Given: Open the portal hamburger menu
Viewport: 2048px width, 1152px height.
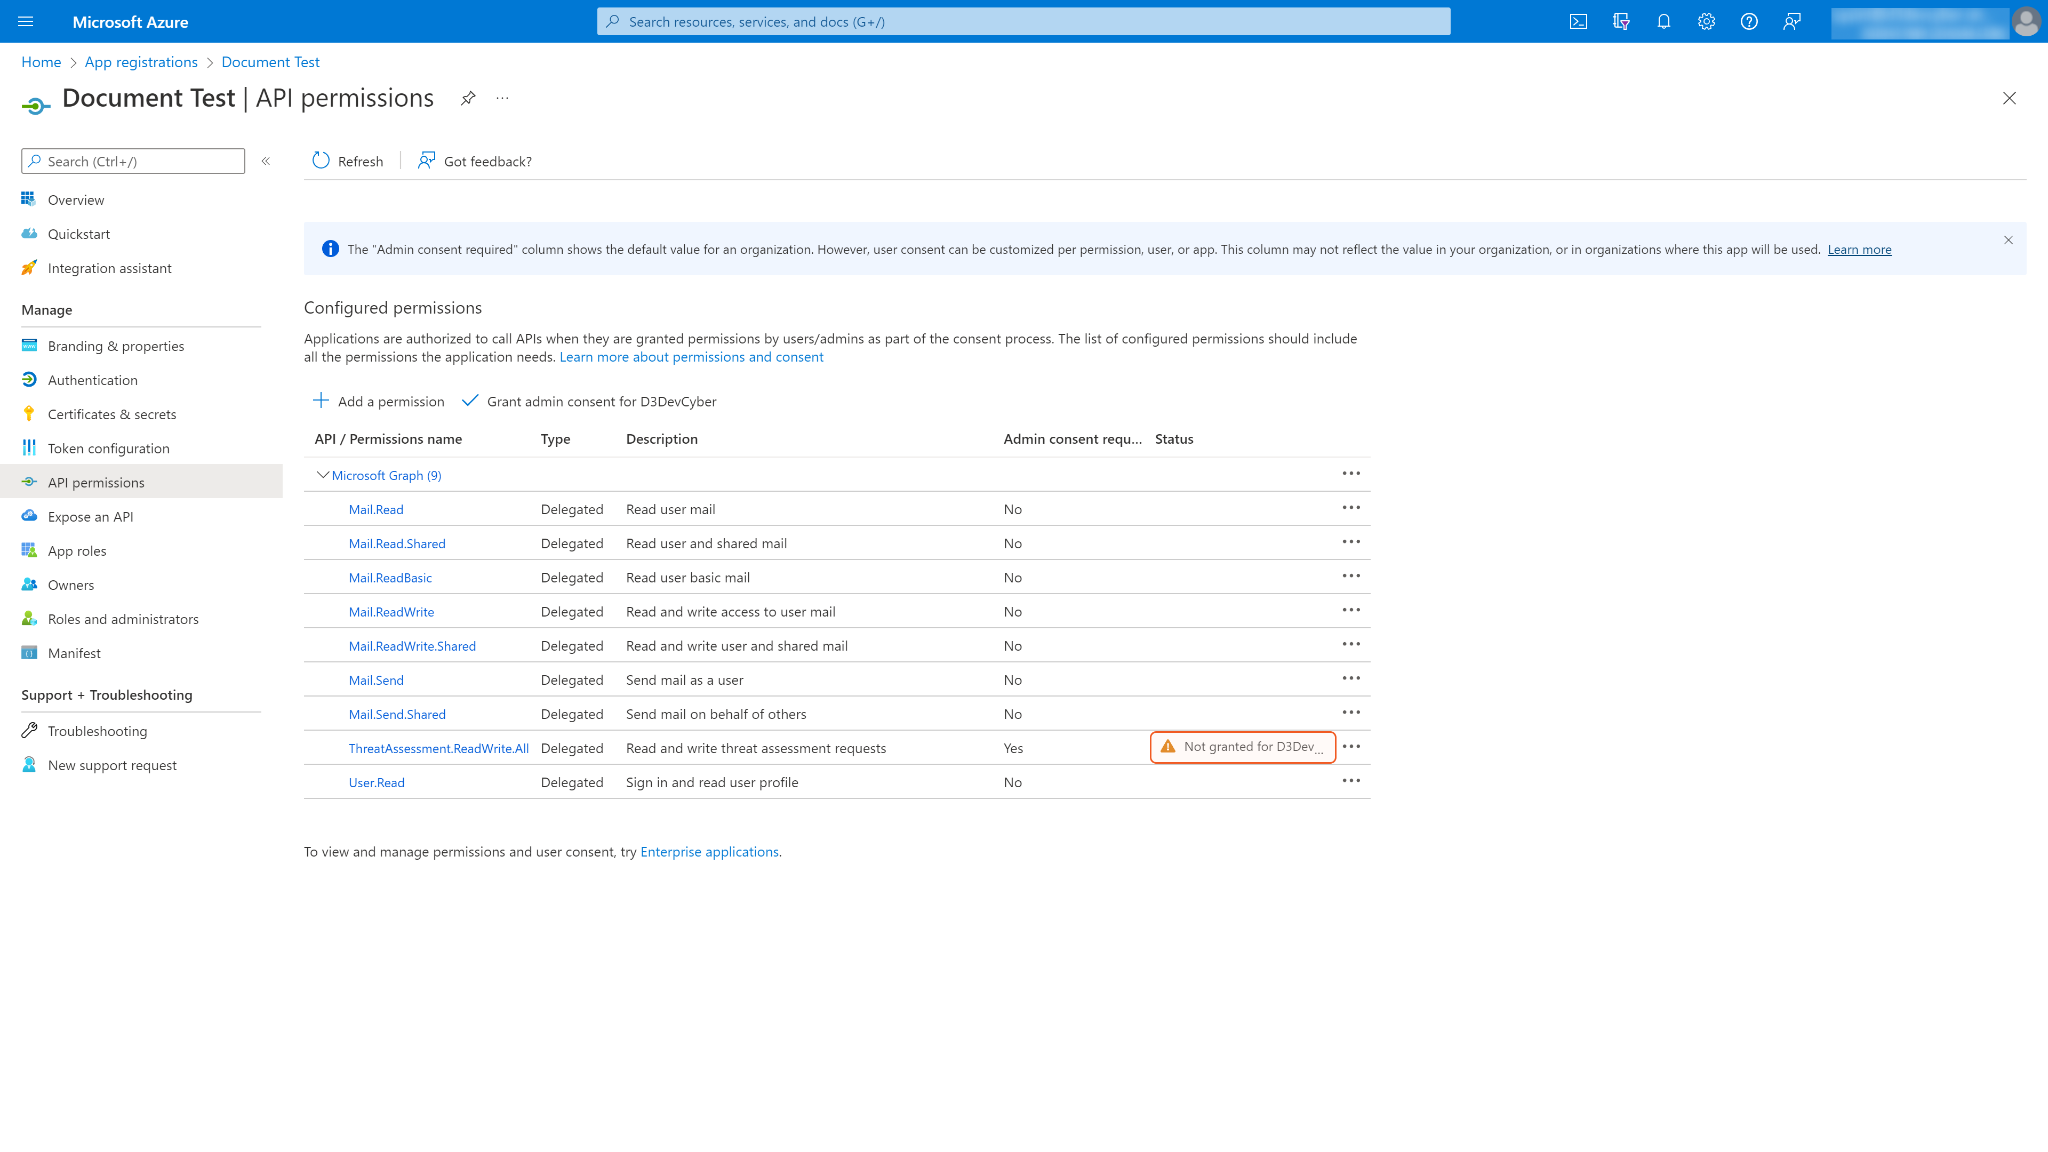Looking at the screenshot, I should pyautogui.click(x=26, y=22).
